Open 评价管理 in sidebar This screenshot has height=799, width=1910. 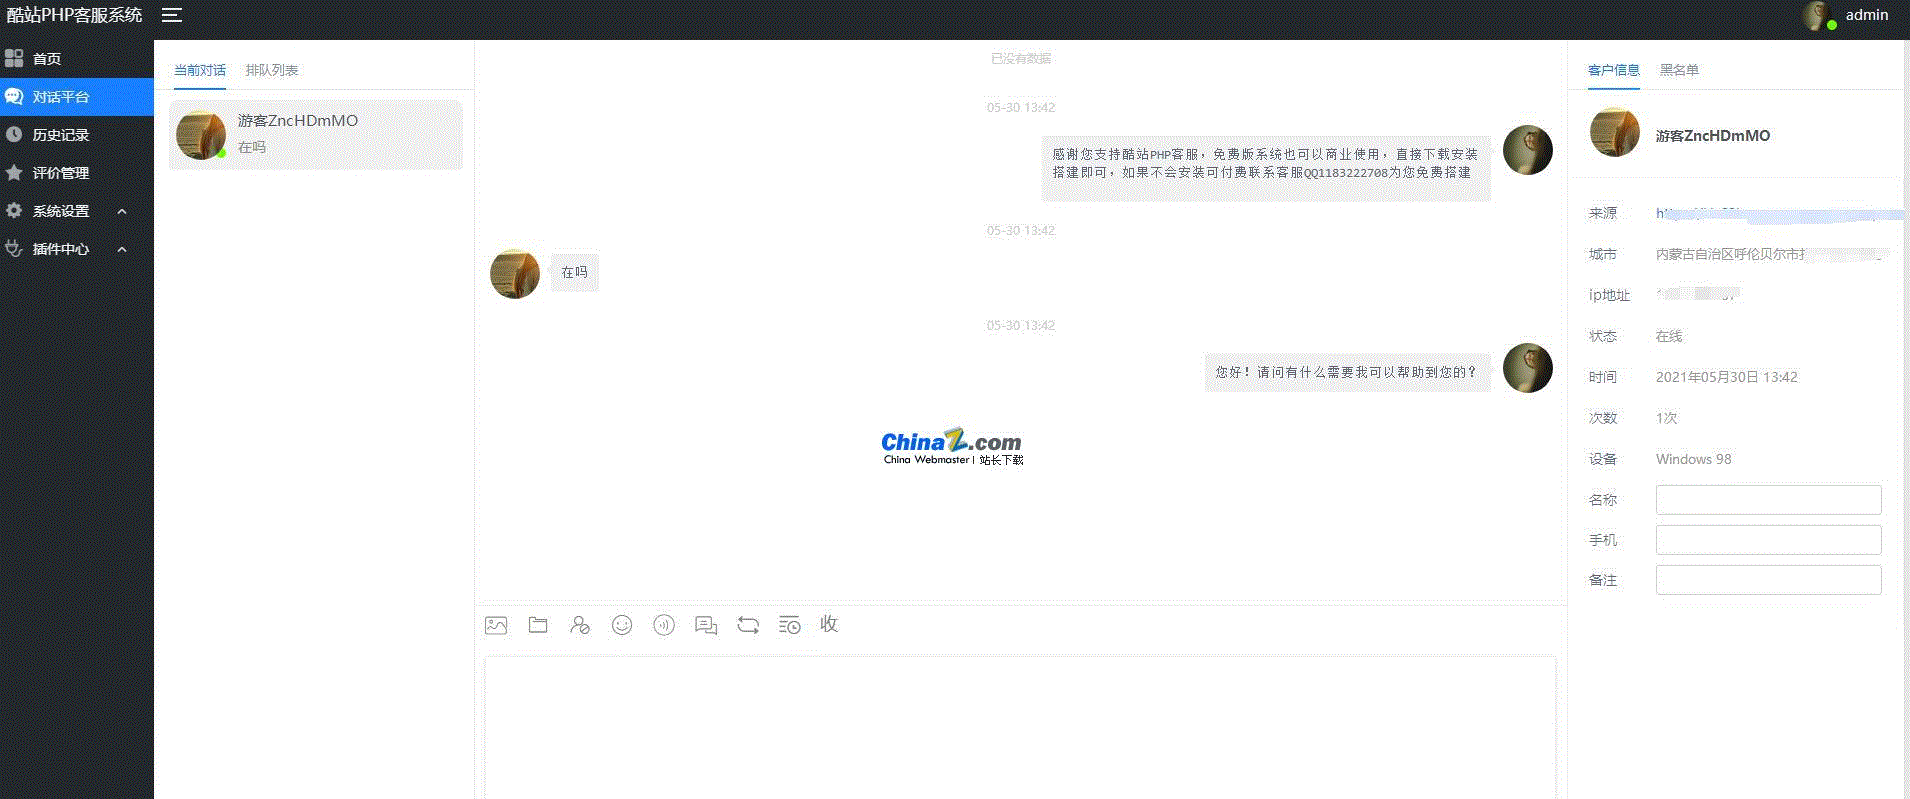pyautogui.click(x=61, y=173)
